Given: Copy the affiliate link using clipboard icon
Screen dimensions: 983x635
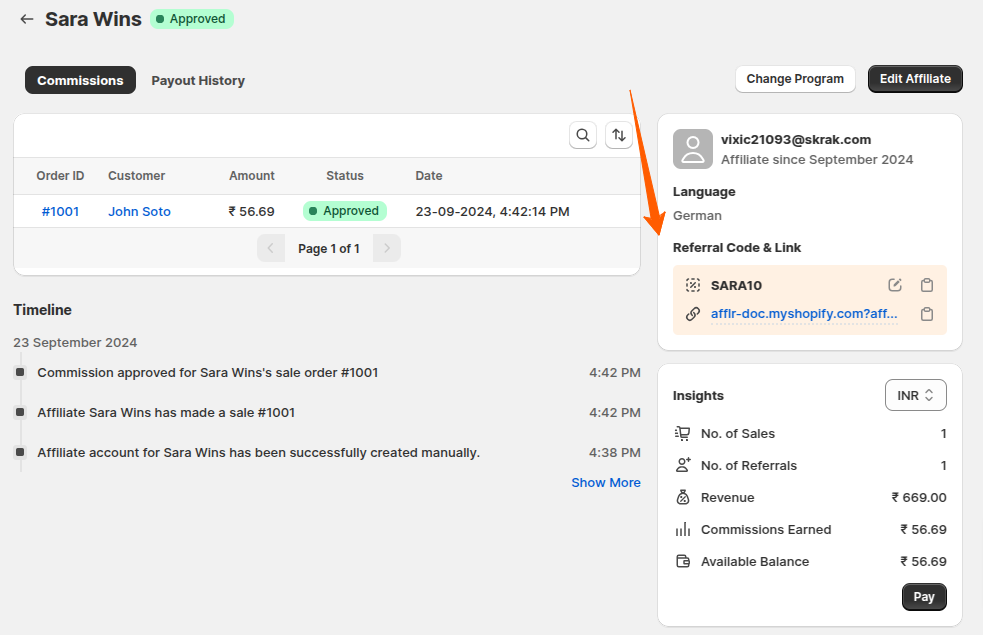Looking at the screenshot, I should 926,313.
